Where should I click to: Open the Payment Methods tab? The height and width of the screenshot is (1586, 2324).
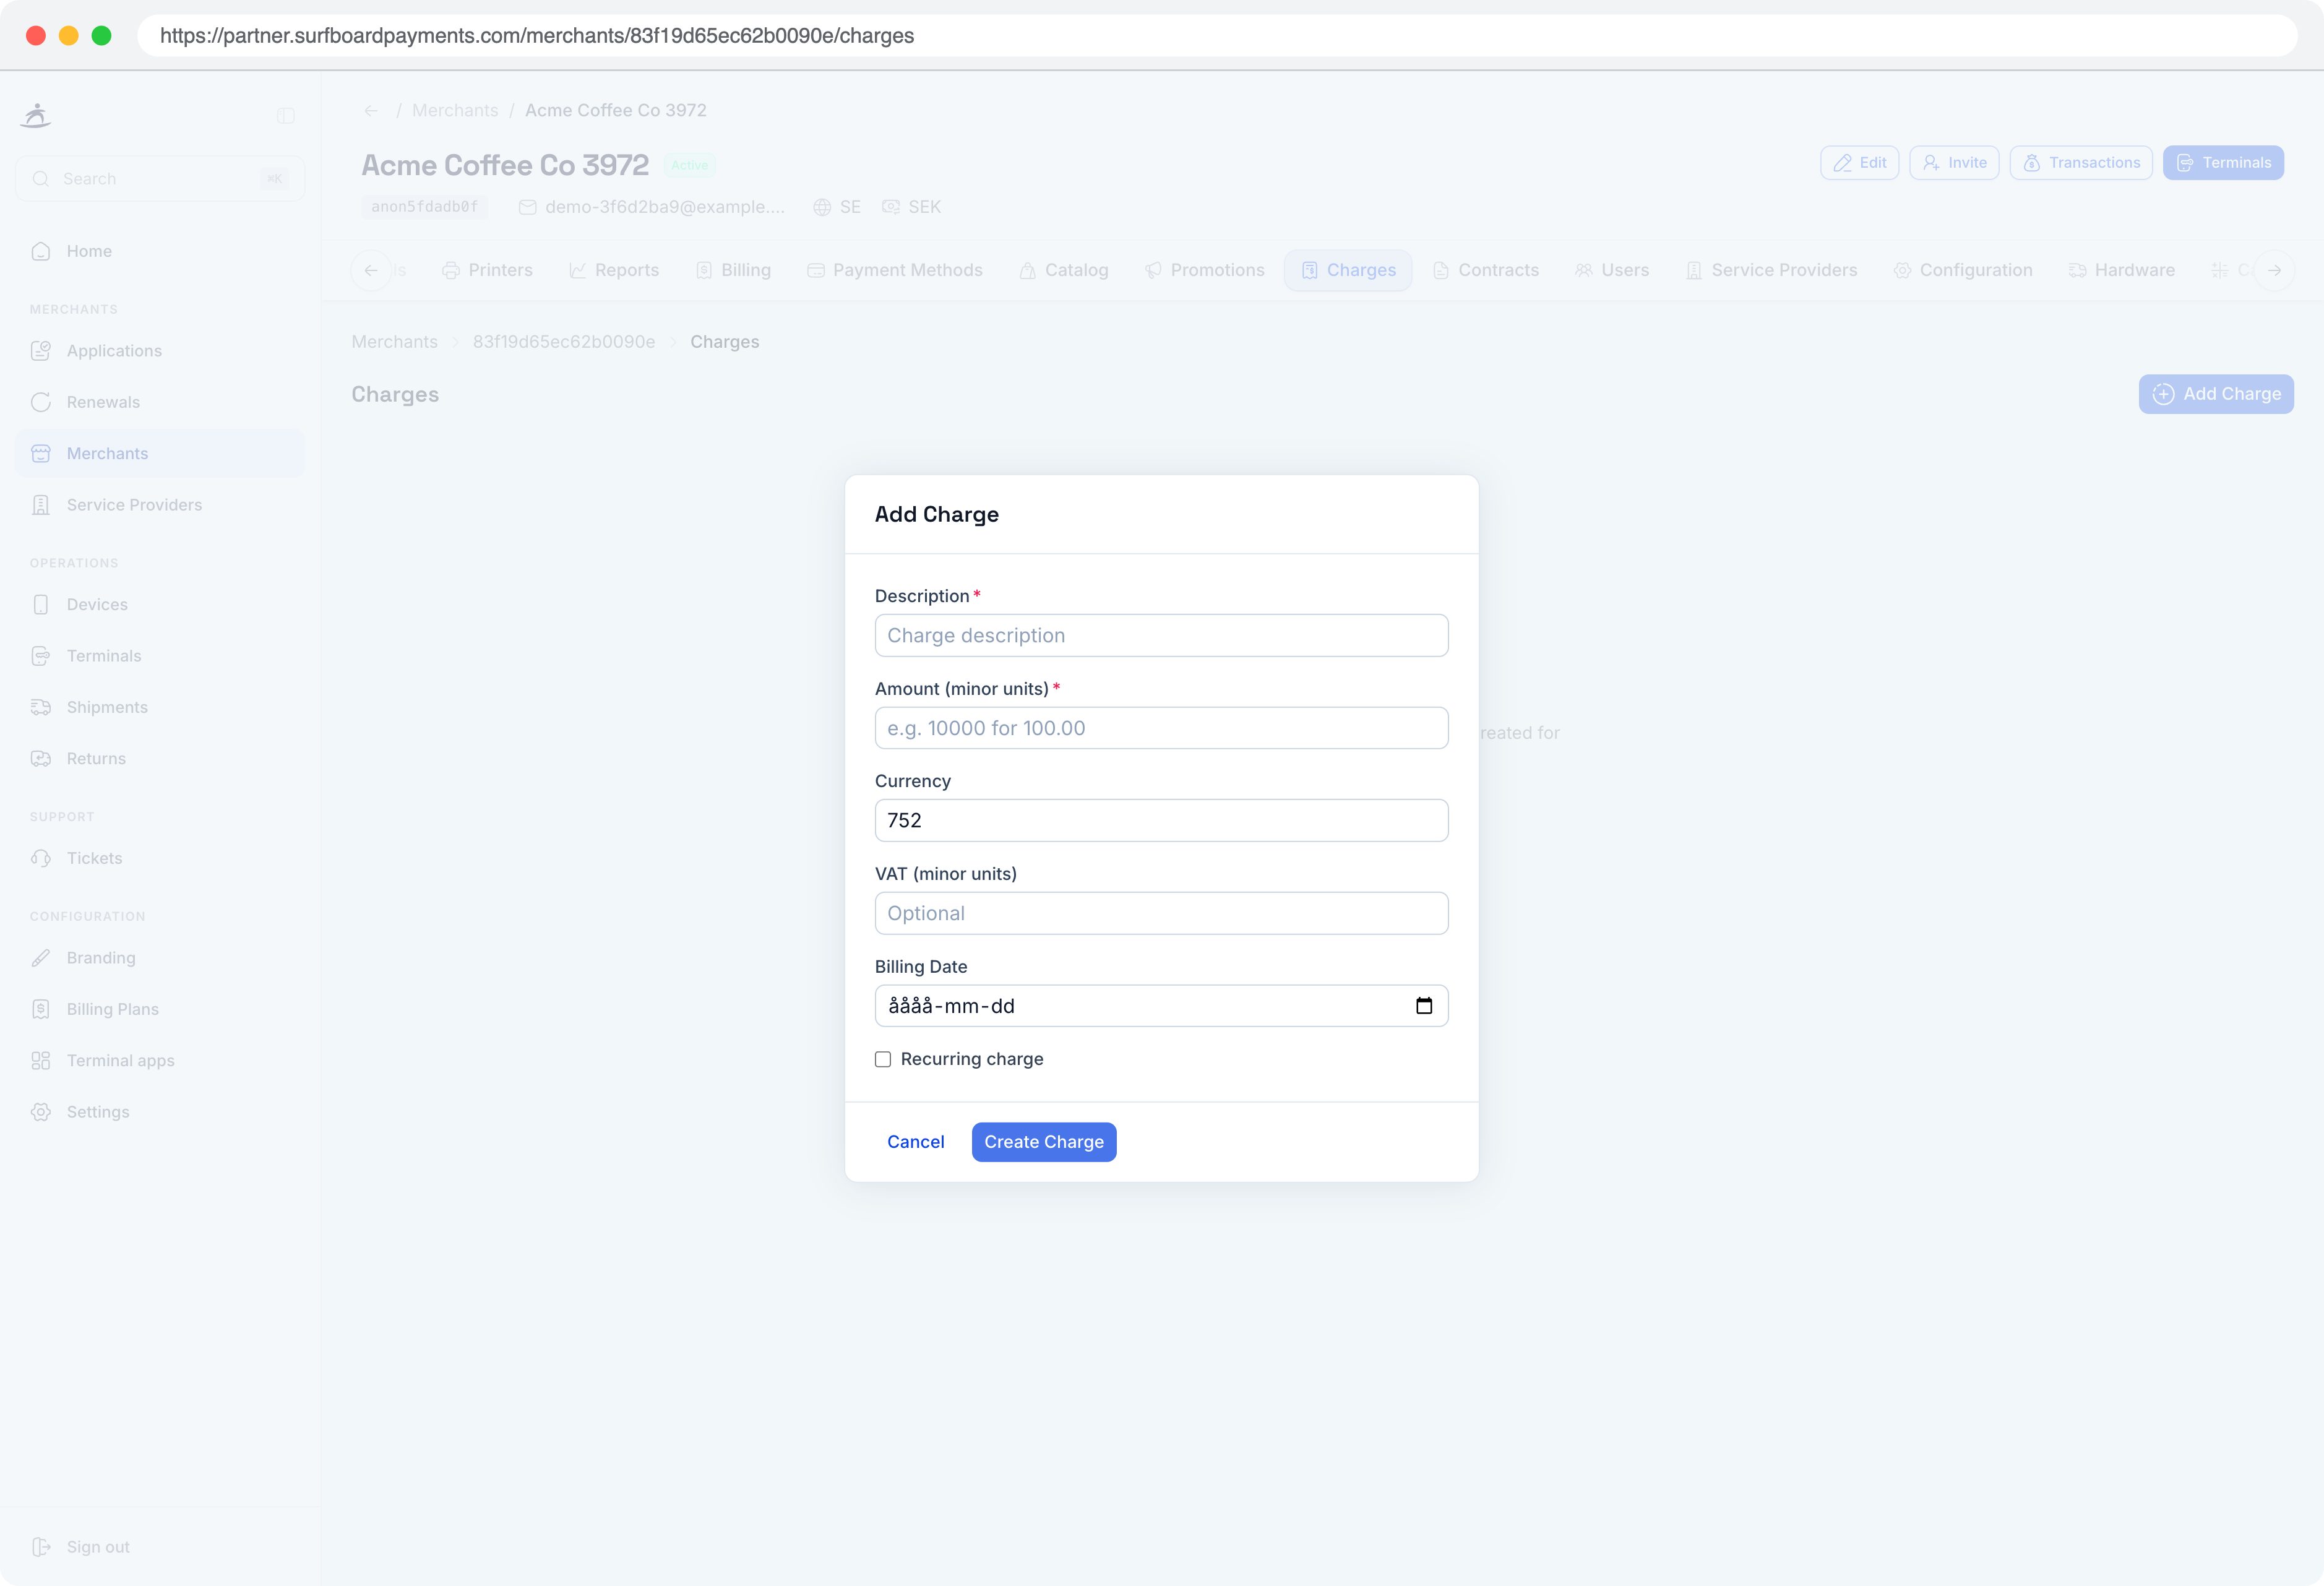pos(895,270)
